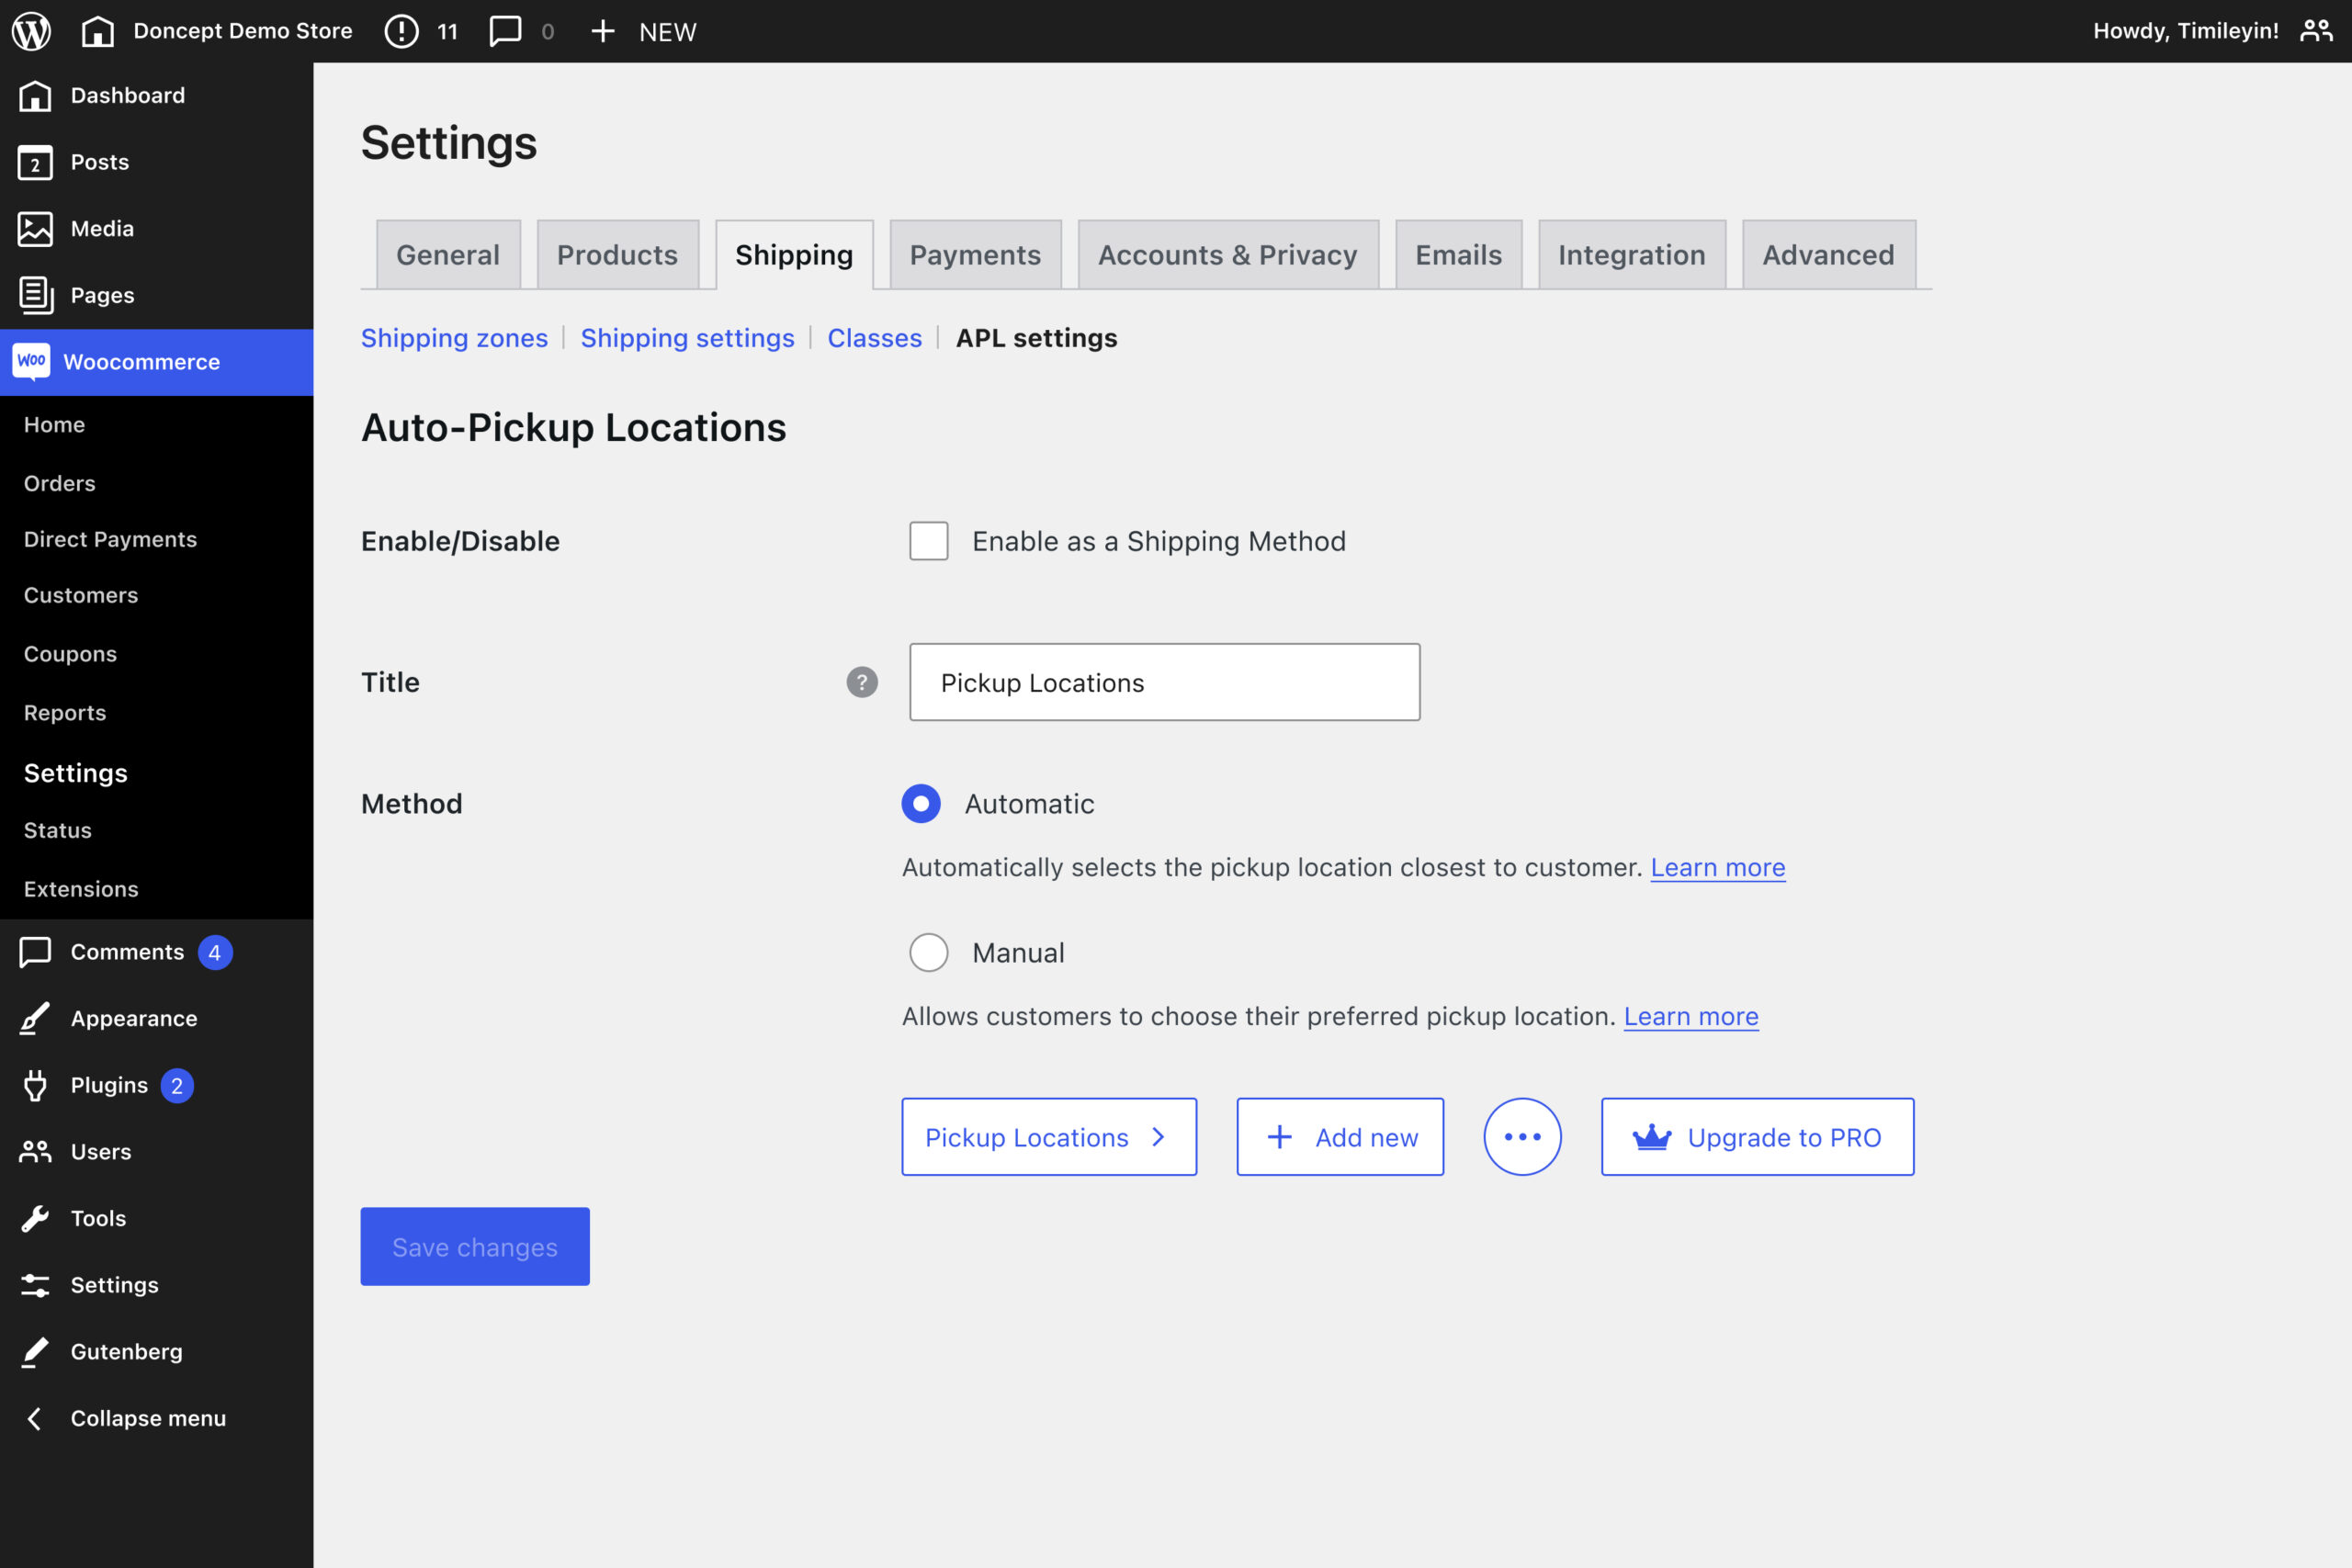Click the Media image icon in sidebar

[35, 228]
